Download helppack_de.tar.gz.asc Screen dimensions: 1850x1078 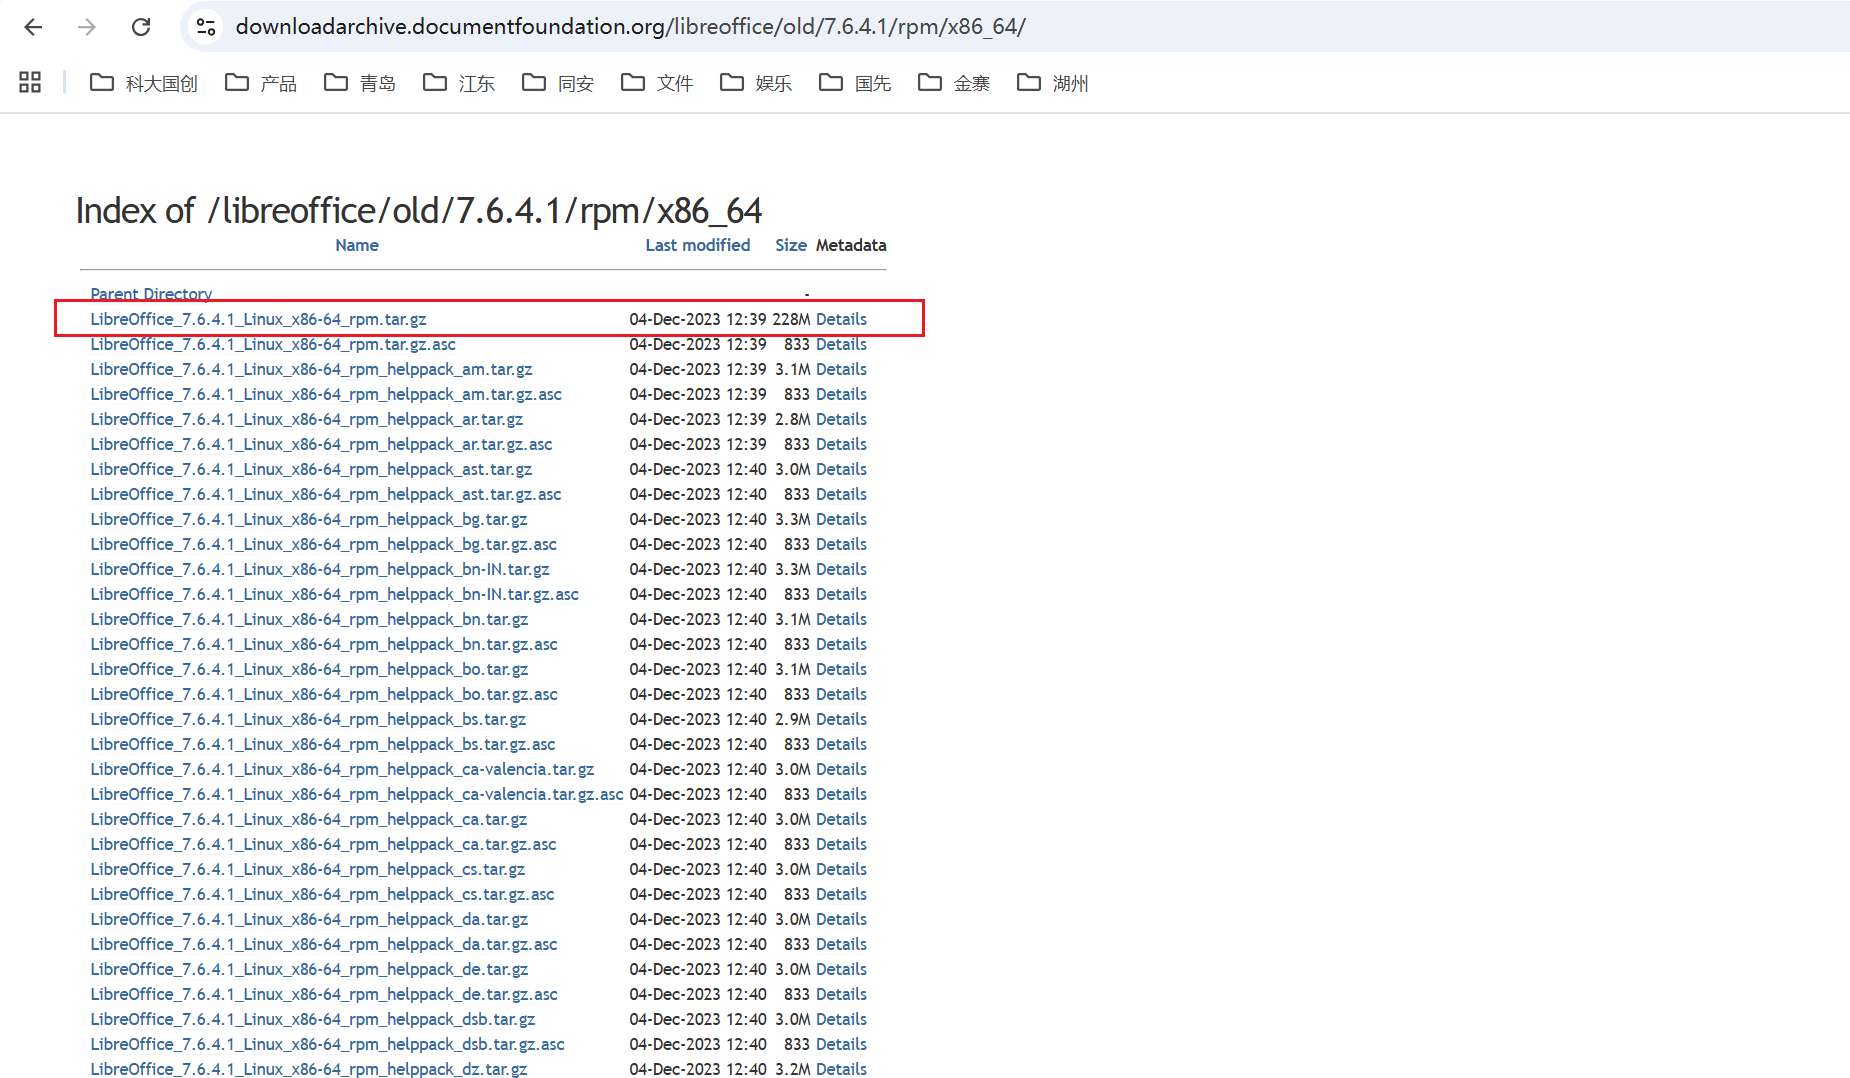click(324, 994)
